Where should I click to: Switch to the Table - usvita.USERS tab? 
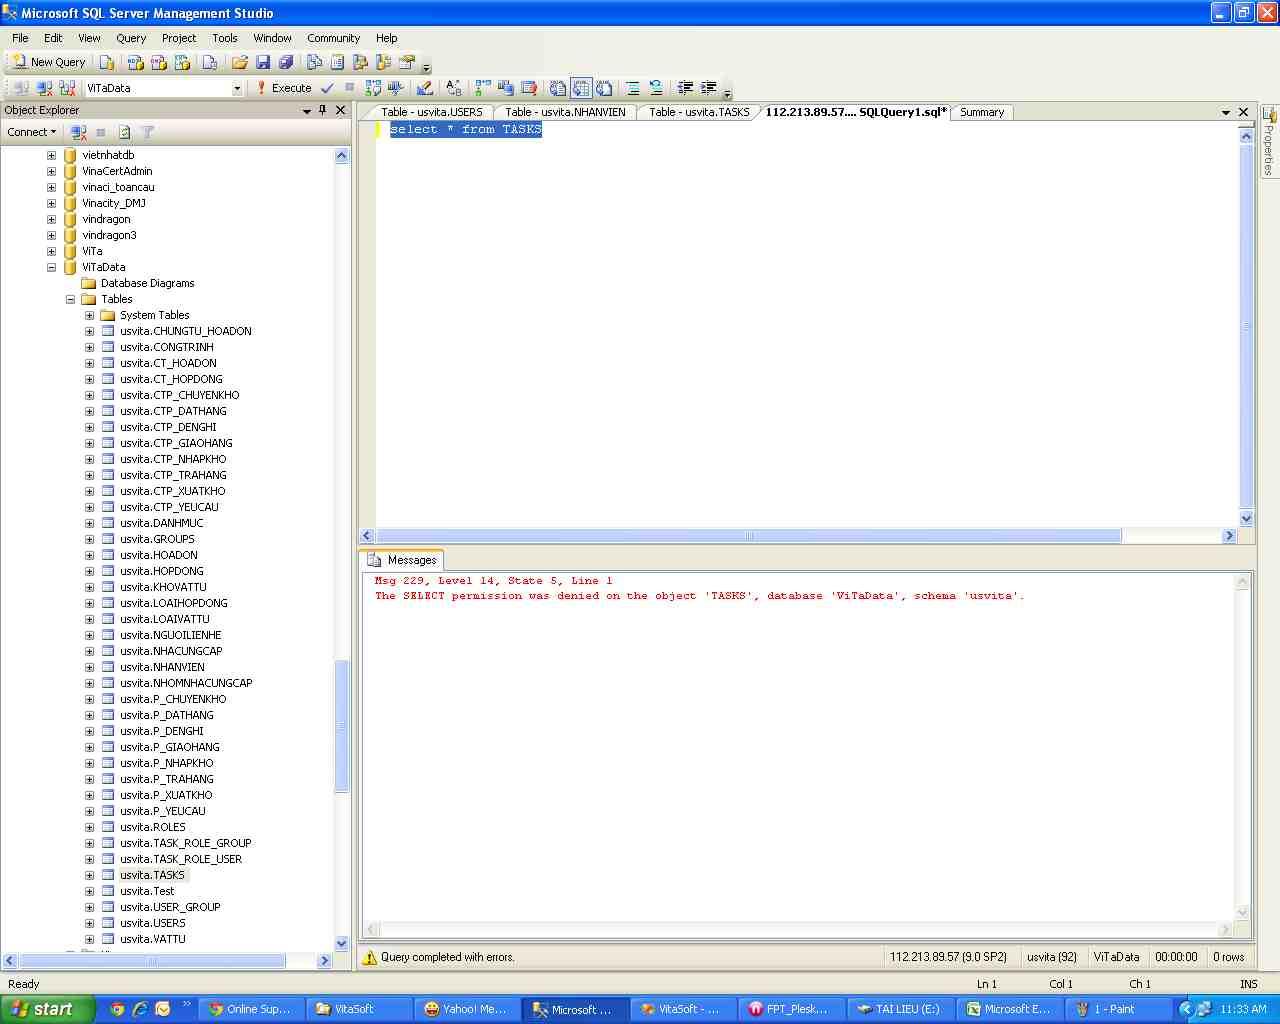pos(431,112)
